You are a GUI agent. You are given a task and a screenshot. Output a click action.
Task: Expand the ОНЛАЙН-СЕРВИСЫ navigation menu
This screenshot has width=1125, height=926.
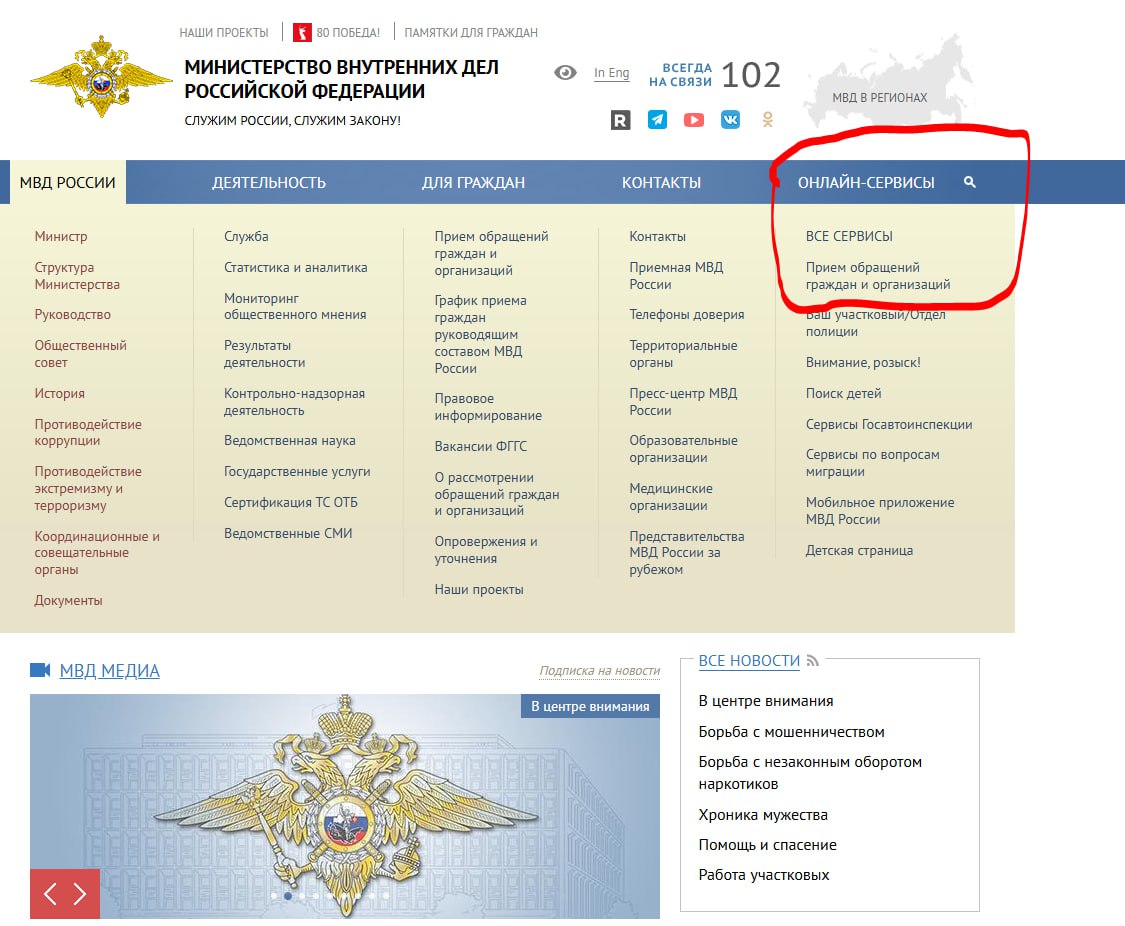866,183
